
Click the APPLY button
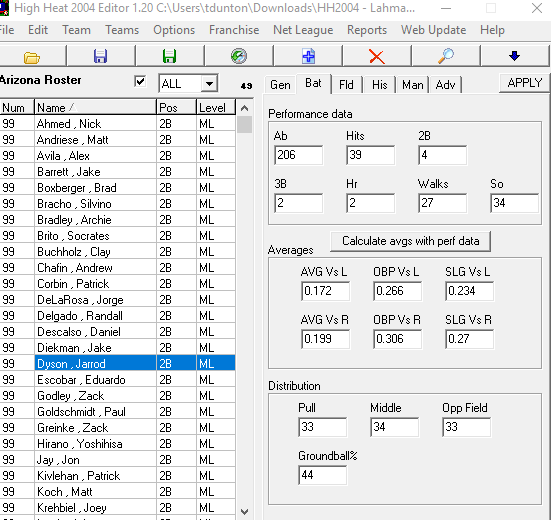point(525,83)
